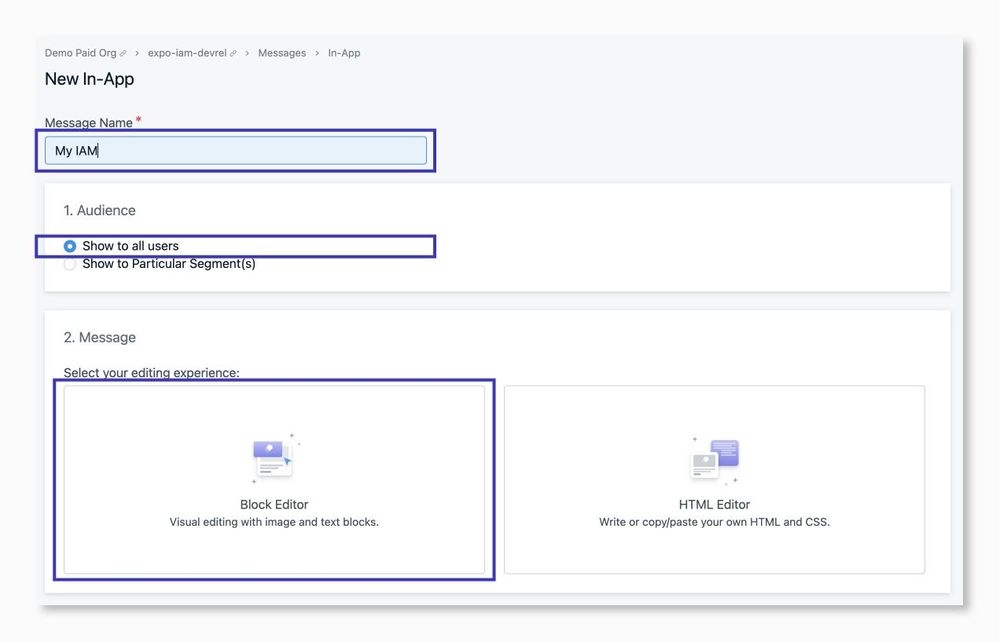Open Demo Paid Org breadcrumb
This screenshot has height=642, width=1000.
tap(80, 53)
